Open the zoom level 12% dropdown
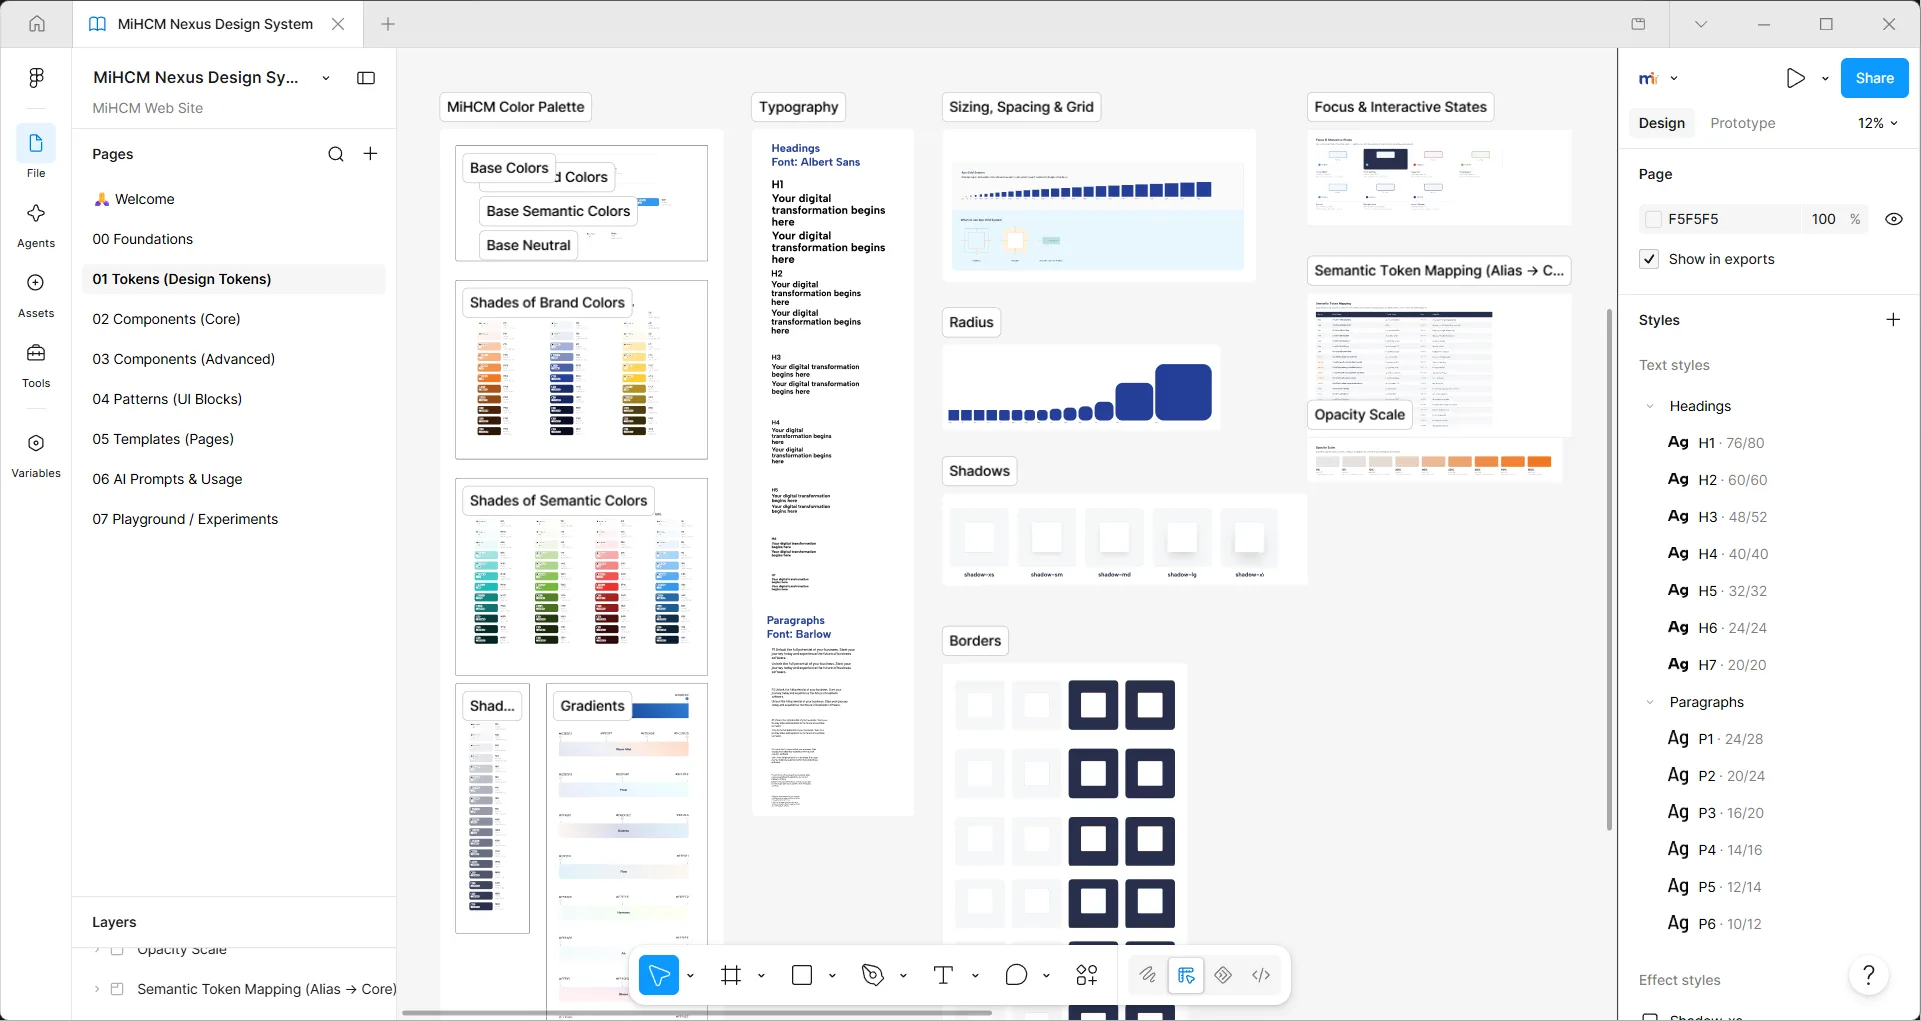Screen dimensions: 1921x1021 pos(1878,123)
